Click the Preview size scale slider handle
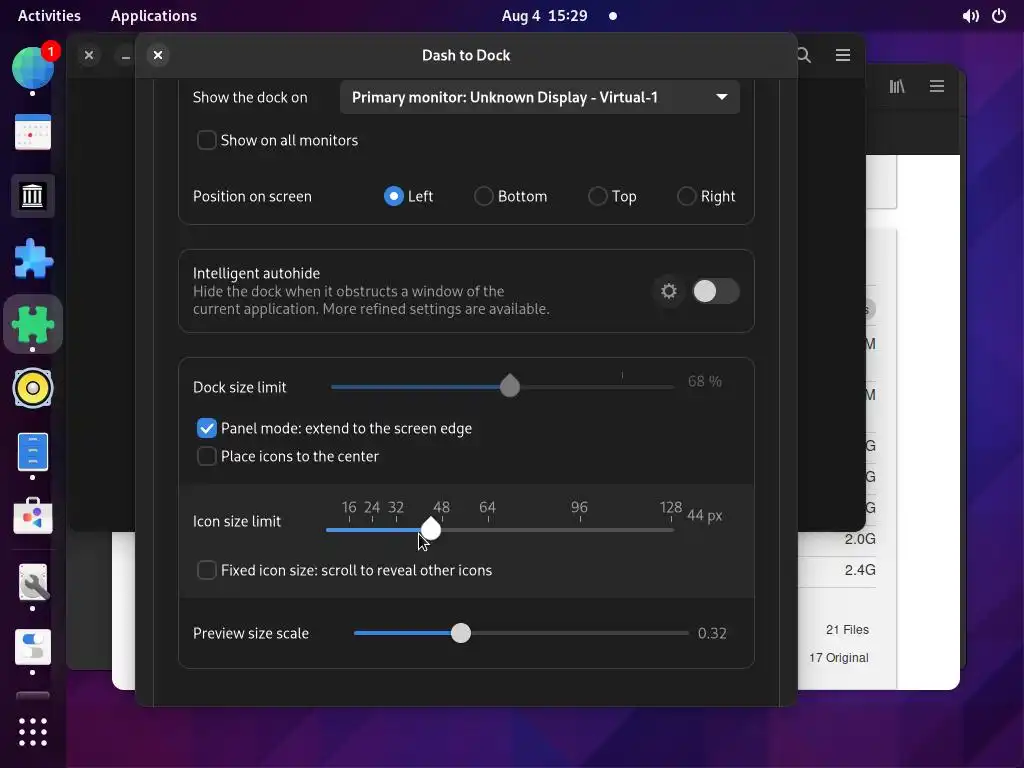The height and width of the screenshot is (768, 1024). pyautogui.click(x=461, y=633)
